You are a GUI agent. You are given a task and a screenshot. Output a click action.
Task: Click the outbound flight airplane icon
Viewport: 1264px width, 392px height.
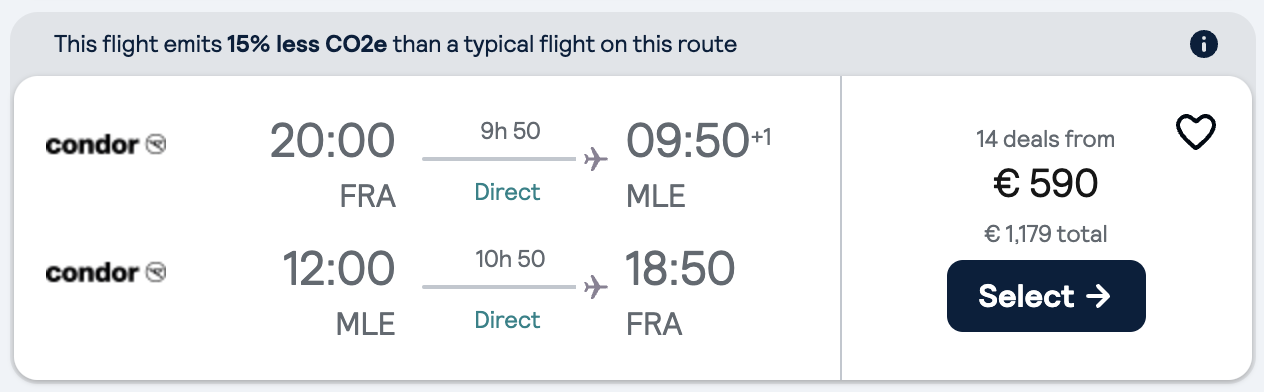tap(596, 159)
